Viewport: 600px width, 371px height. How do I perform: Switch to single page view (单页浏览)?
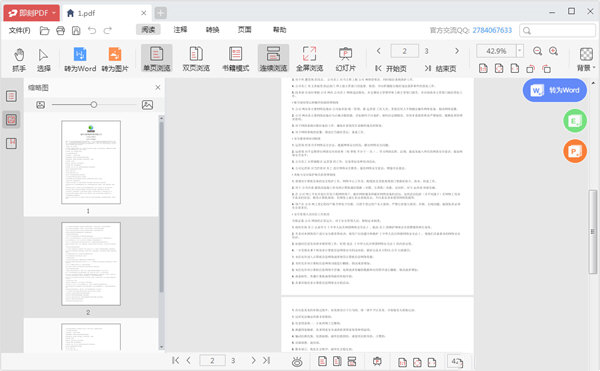point(157,59)
